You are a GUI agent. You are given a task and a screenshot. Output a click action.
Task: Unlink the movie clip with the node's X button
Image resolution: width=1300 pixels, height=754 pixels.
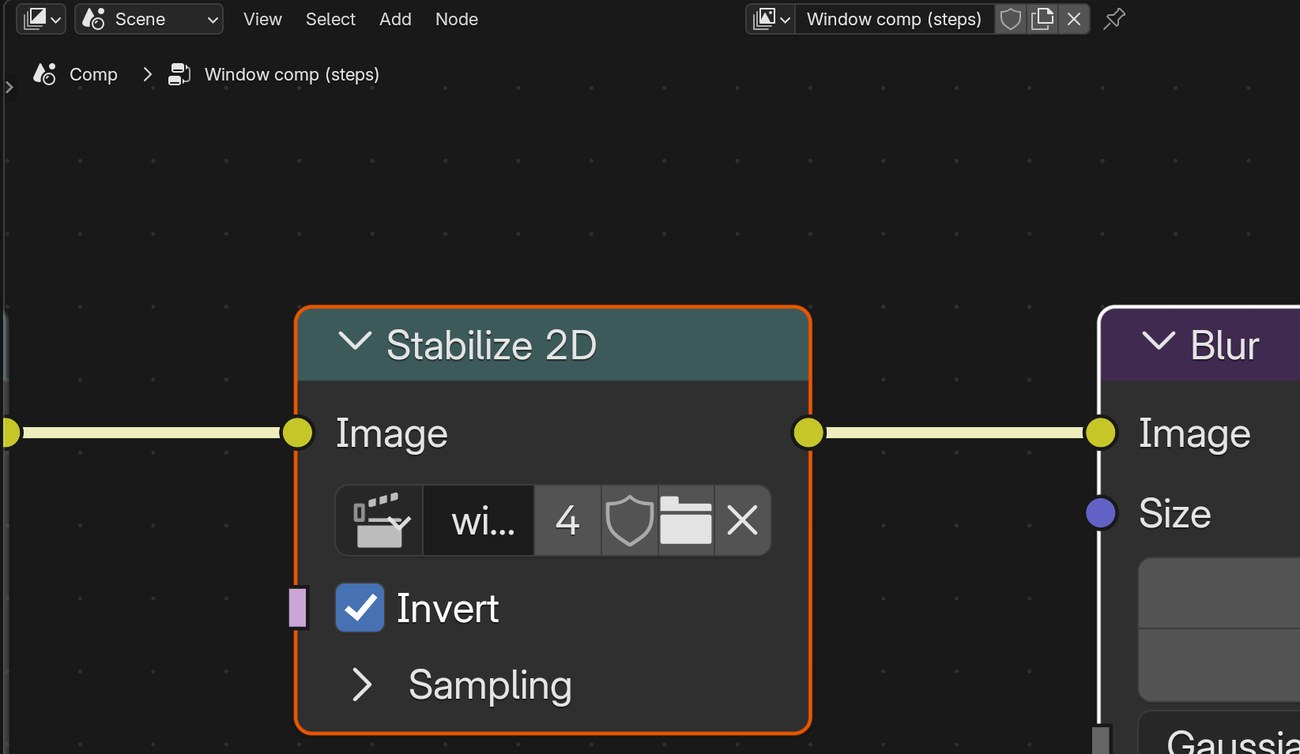(x=742, y=520)
